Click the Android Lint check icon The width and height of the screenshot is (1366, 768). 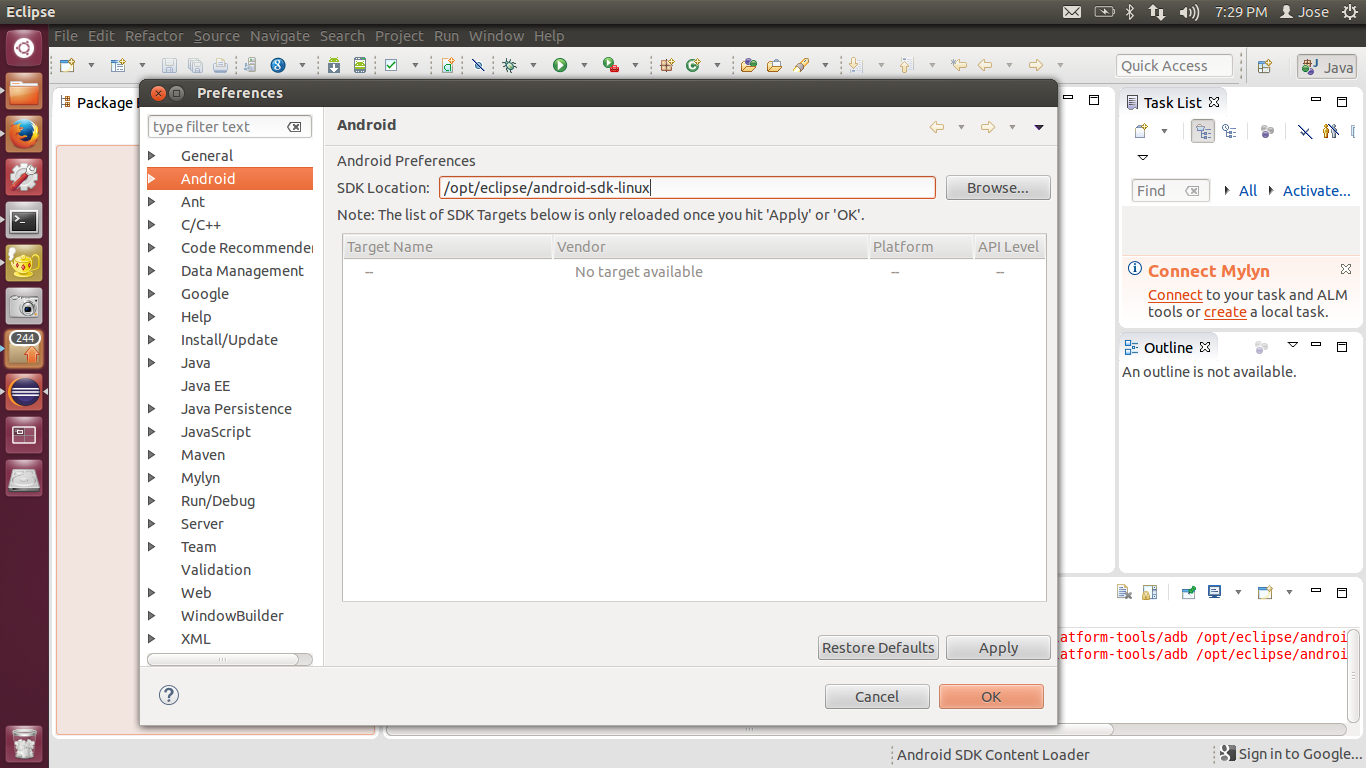(391, 65)
